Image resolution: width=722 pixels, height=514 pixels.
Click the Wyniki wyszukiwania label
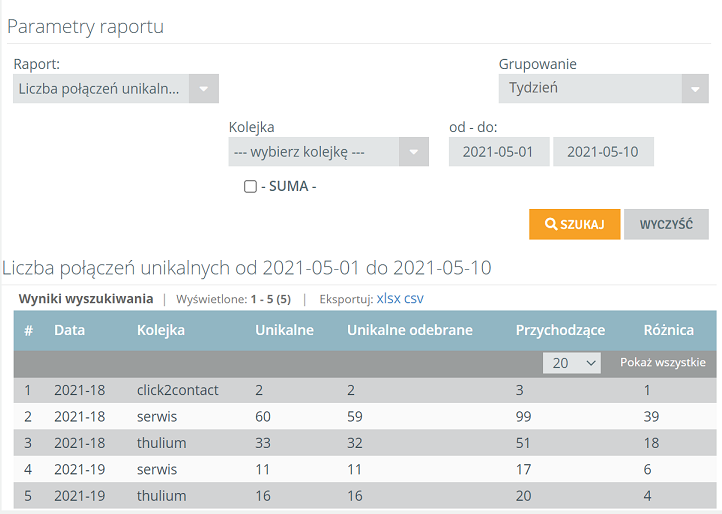pyautogui.click(x=86, y=298)
